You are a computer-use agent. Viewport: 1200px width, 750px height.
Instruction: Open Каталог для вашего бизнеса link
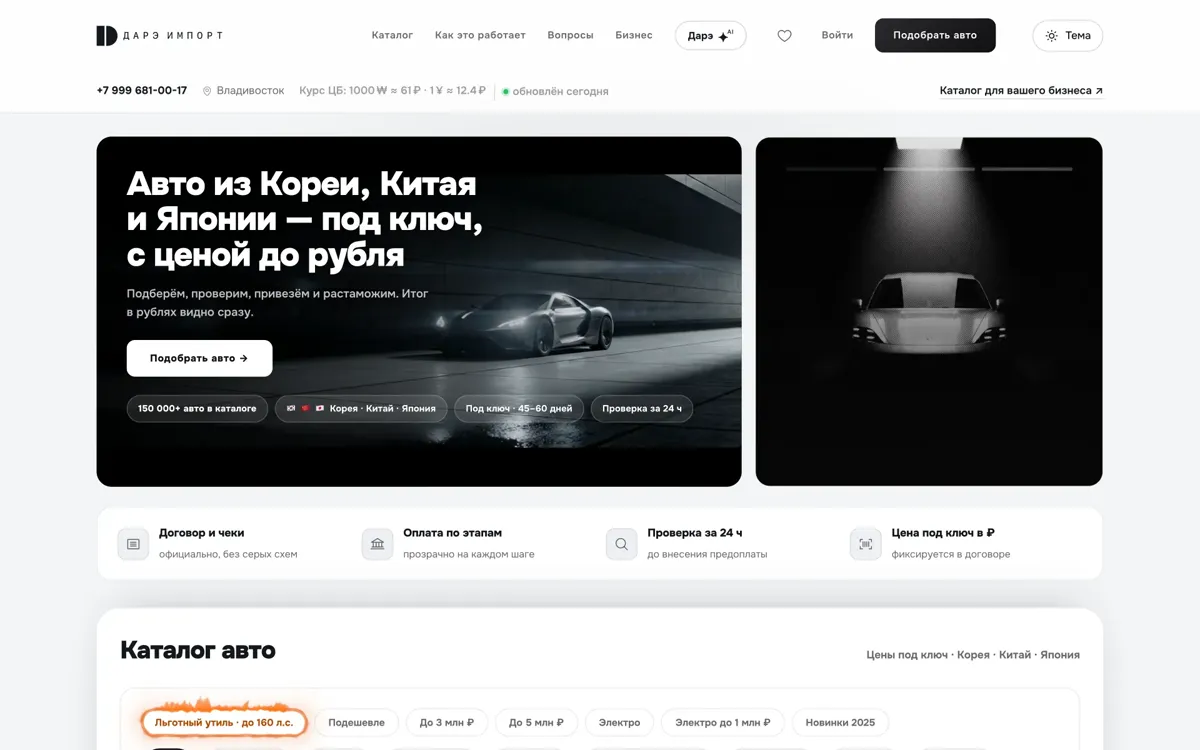(x=1021, y=90)
